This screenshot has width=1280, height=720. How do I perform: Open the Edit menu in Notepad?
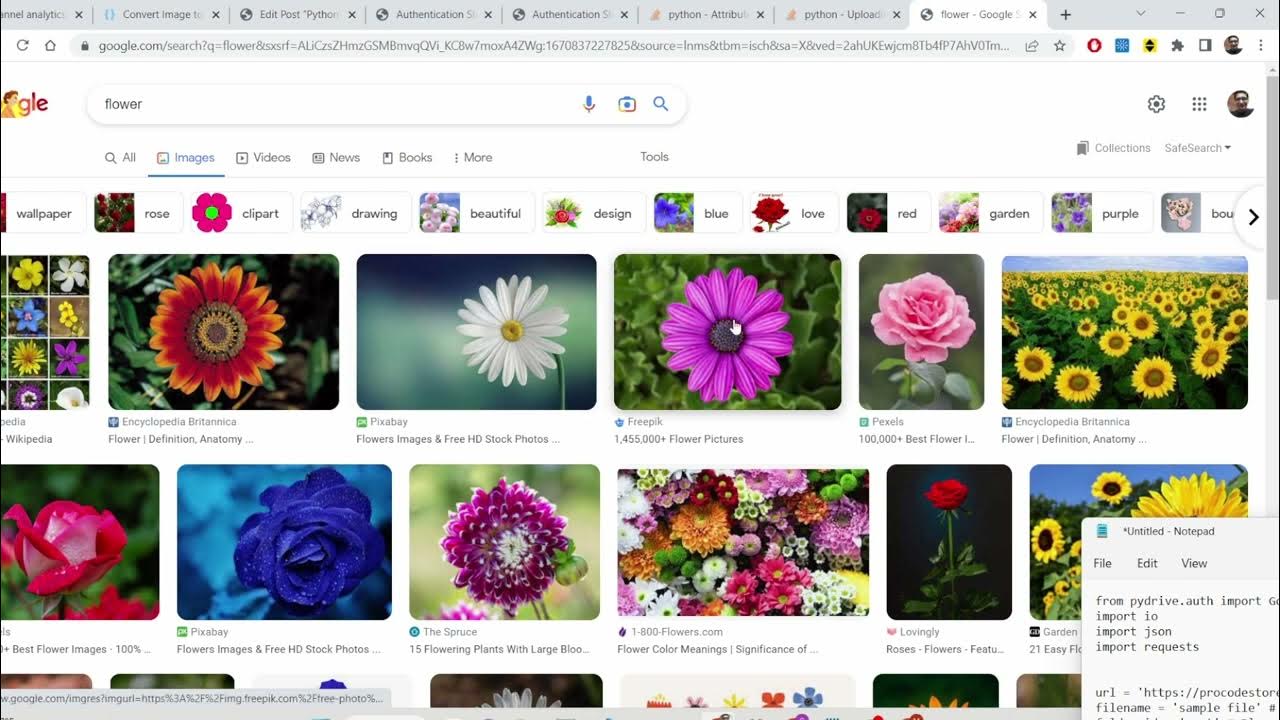click(x=1147, y=563)
